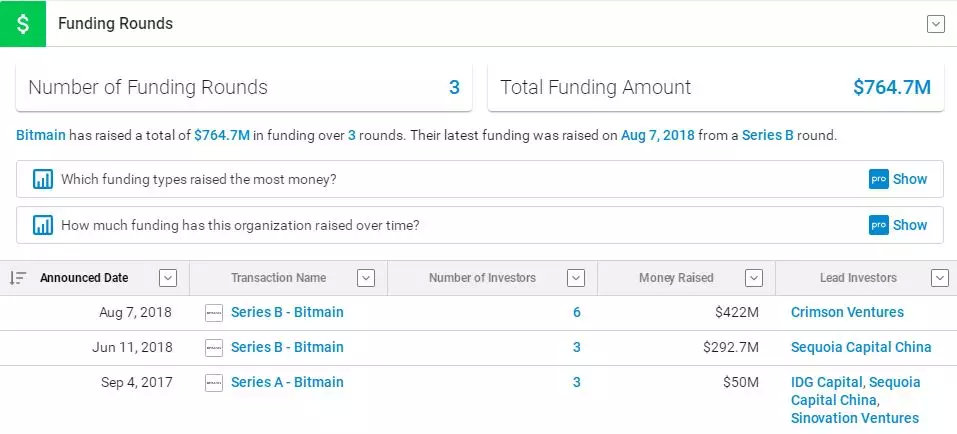Click the Sinovation Ventures link
957x434 pixels.
click(x=854, y=418)
